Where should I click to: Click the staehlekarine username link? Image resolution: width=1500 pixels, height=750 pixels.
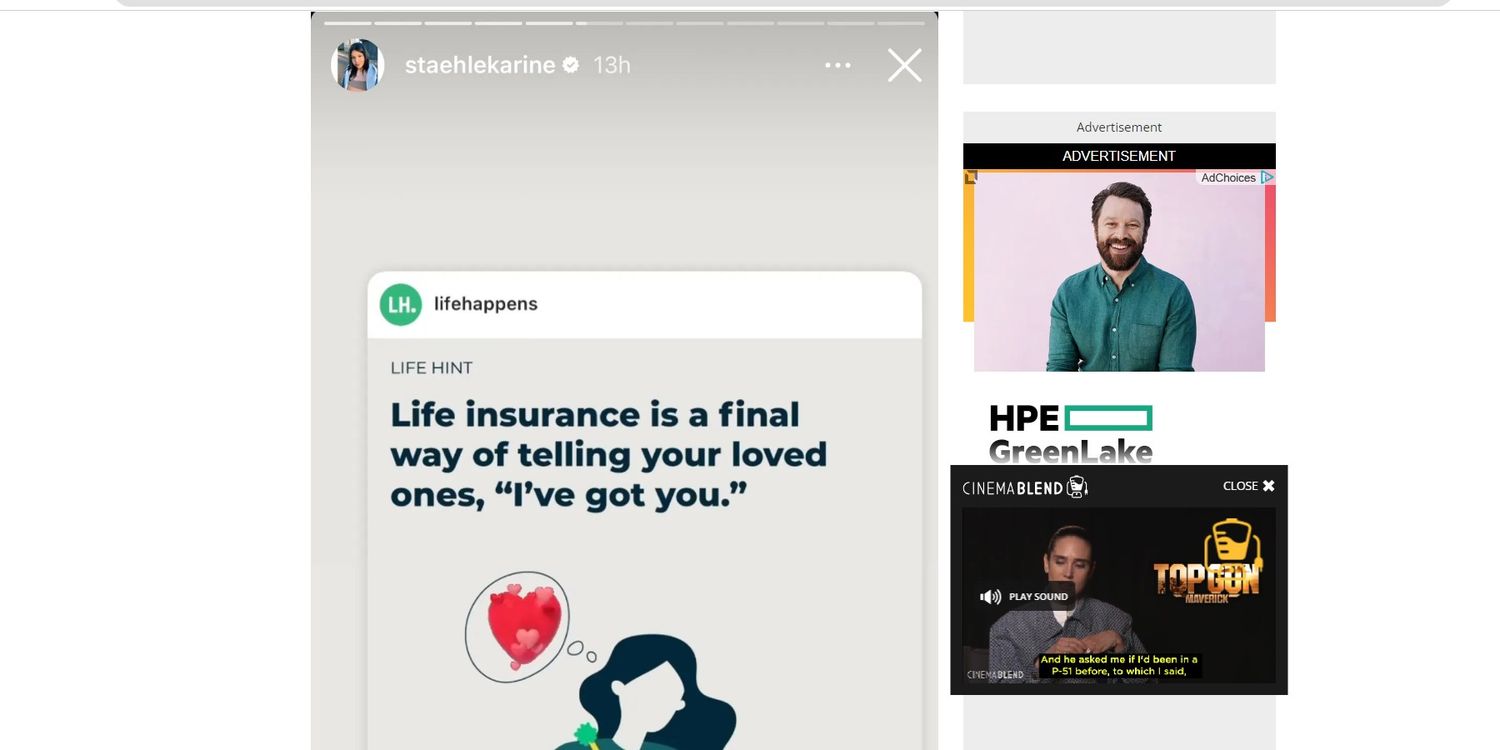click(480, 65)
